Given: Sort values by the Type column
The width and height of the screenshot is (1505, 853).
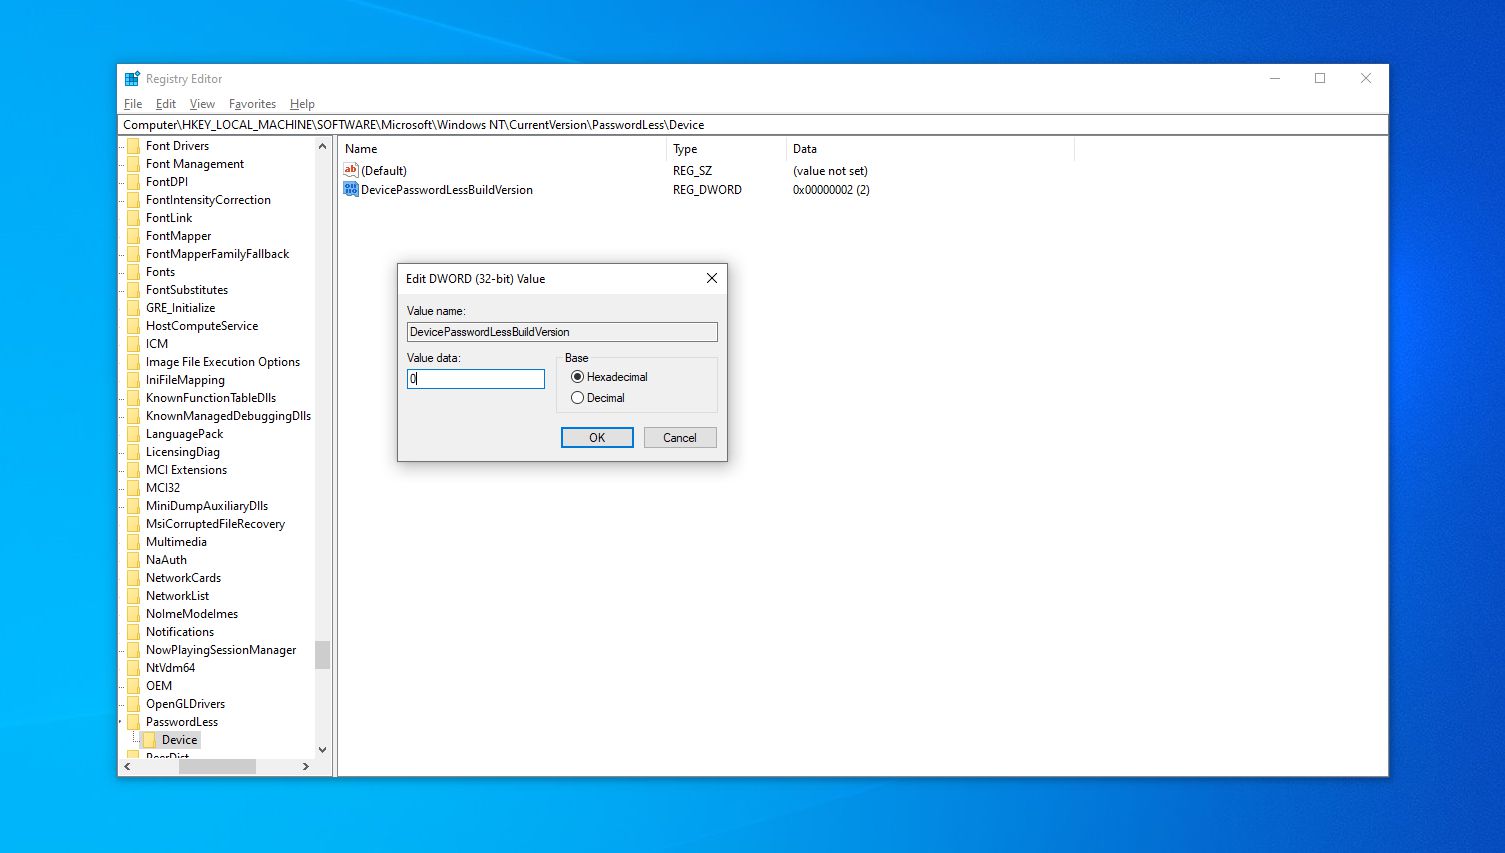Looking at the screenshot, I should (726, 149).
